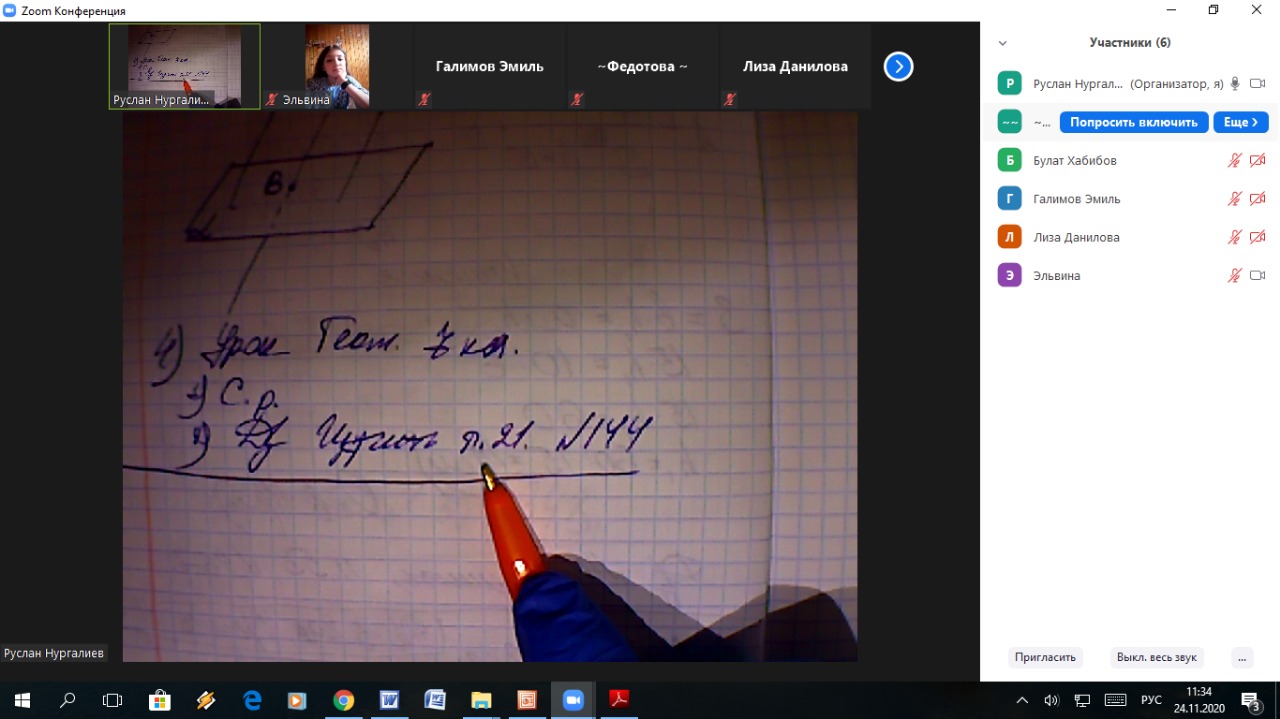Click Эльвина's muted microphone icon in list
Screen dimensions: 1280x719
click(x=1235, y=276)
